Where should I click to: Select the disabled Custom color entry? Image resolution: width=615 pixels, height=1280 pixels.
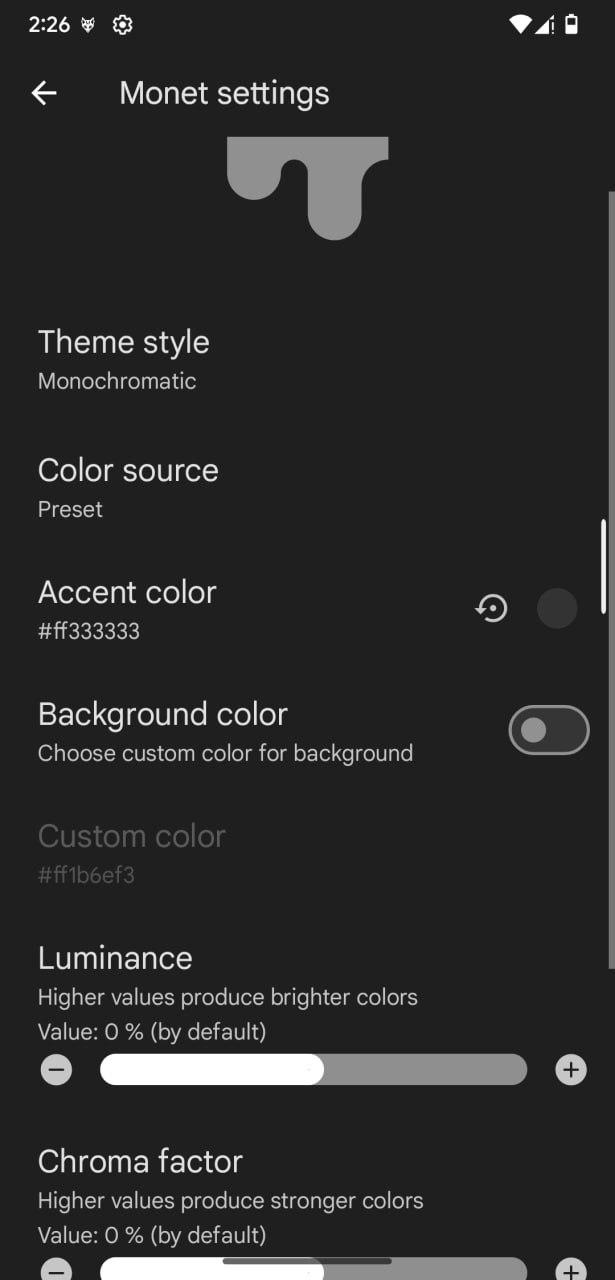point(307,853)
